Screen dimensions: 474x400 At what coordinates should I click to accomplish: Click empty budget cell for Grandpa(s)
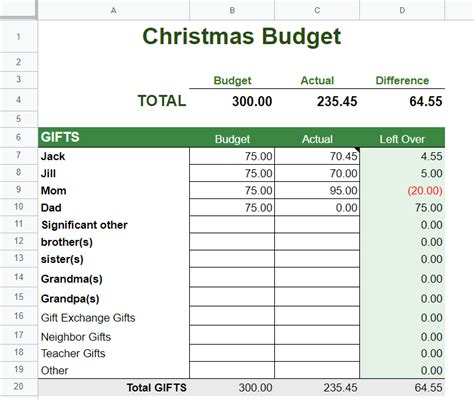tap(232, 297)
